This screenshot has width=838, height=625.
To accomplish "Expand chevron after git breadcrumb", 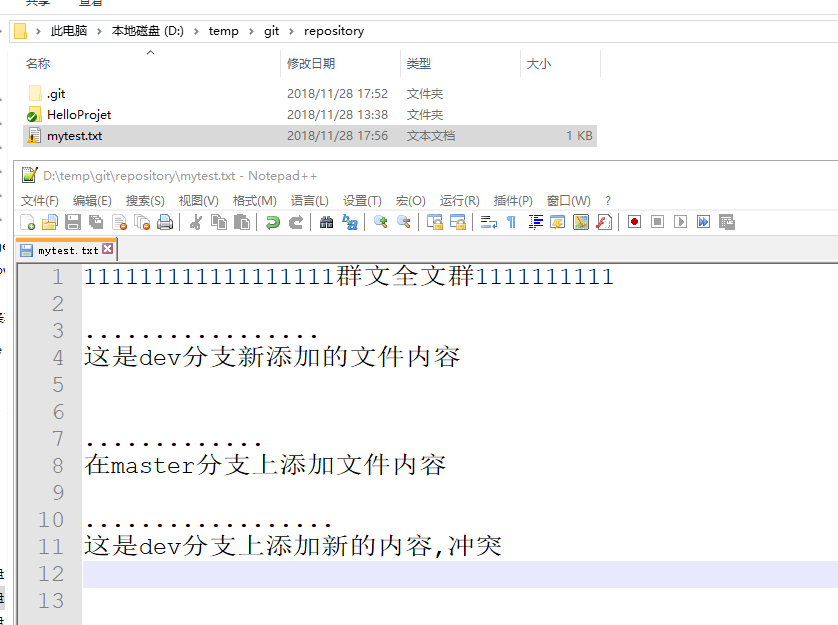I will [x=291, y=31].
